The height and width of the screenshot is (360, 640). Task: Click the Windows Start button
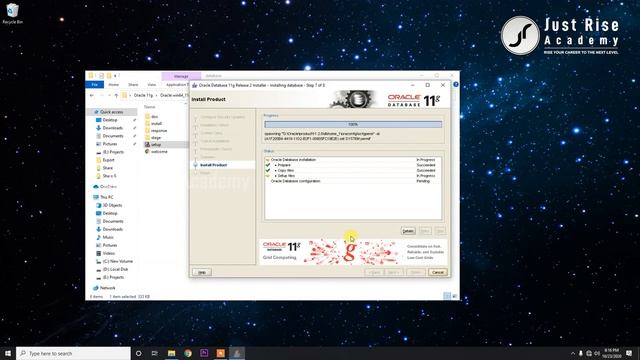pos(8,353)
